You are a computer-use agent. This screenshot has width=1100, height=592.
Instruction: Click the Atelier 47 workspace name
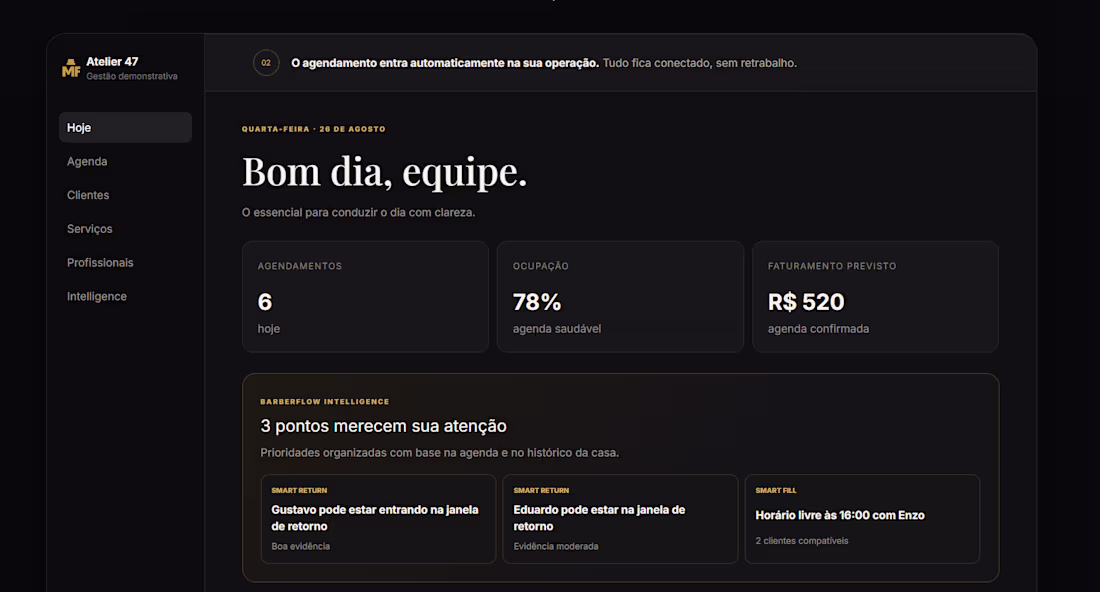click(112, 62)
